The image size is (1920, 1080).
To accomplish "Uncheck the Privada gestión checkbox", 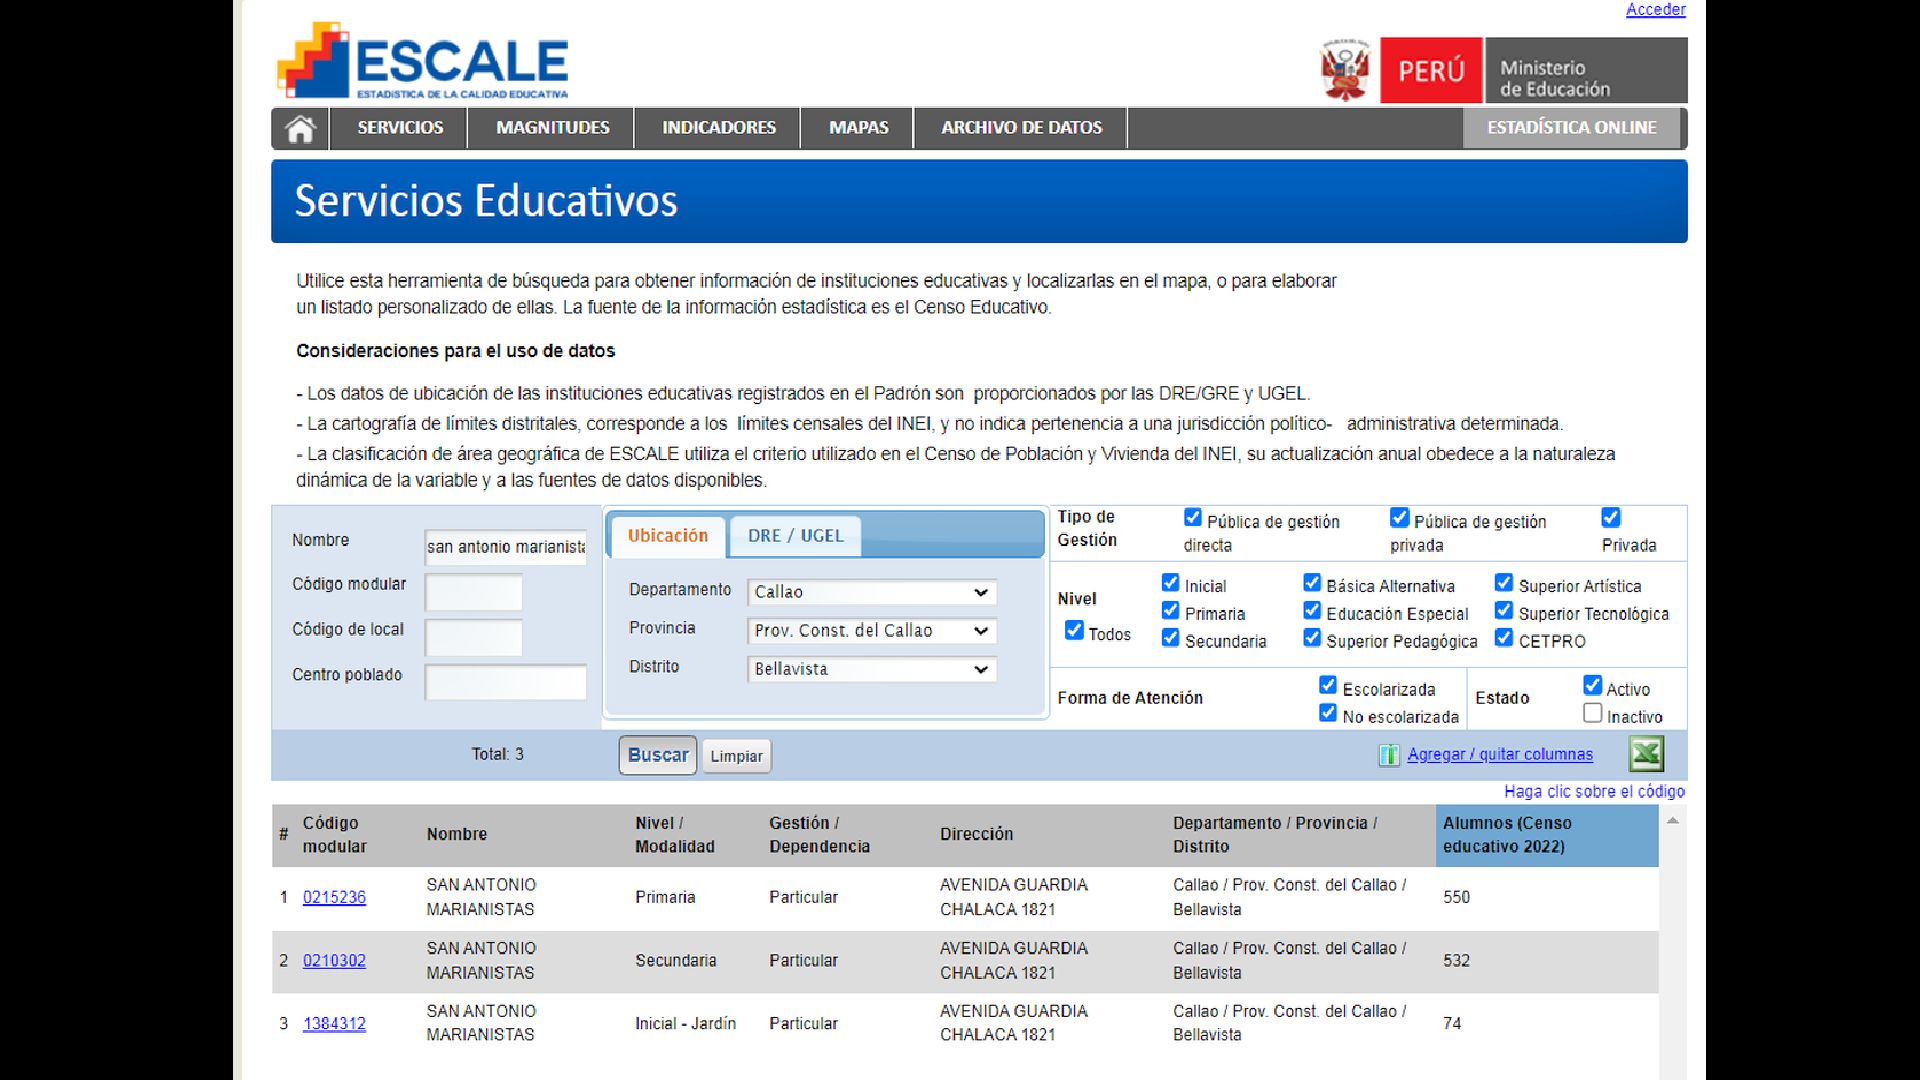I will (1610, 518).
